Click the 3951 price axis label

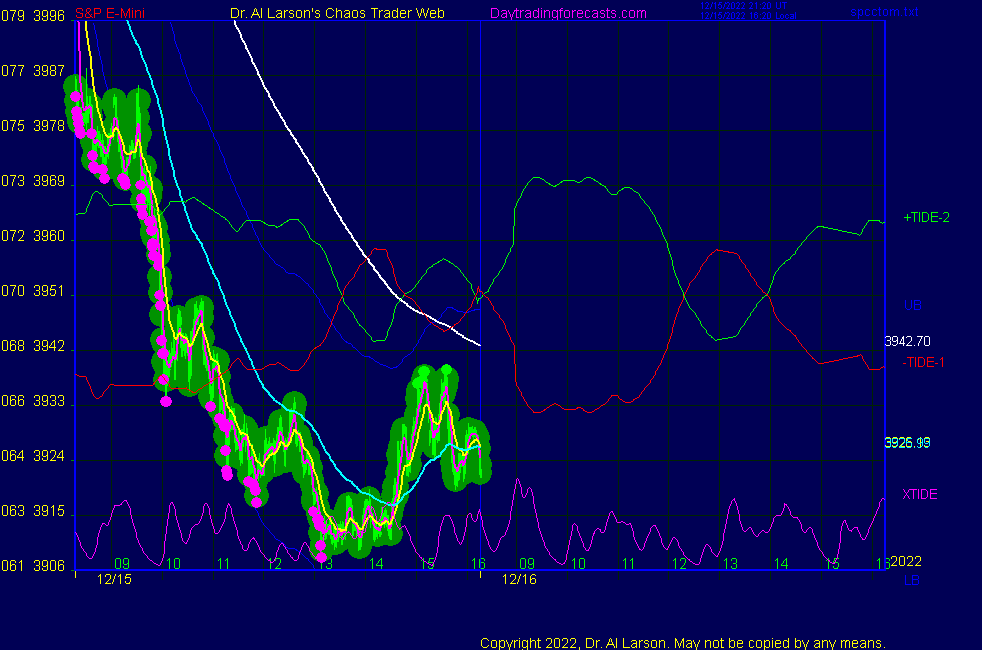pyautogui.click(x=49, y=292)
